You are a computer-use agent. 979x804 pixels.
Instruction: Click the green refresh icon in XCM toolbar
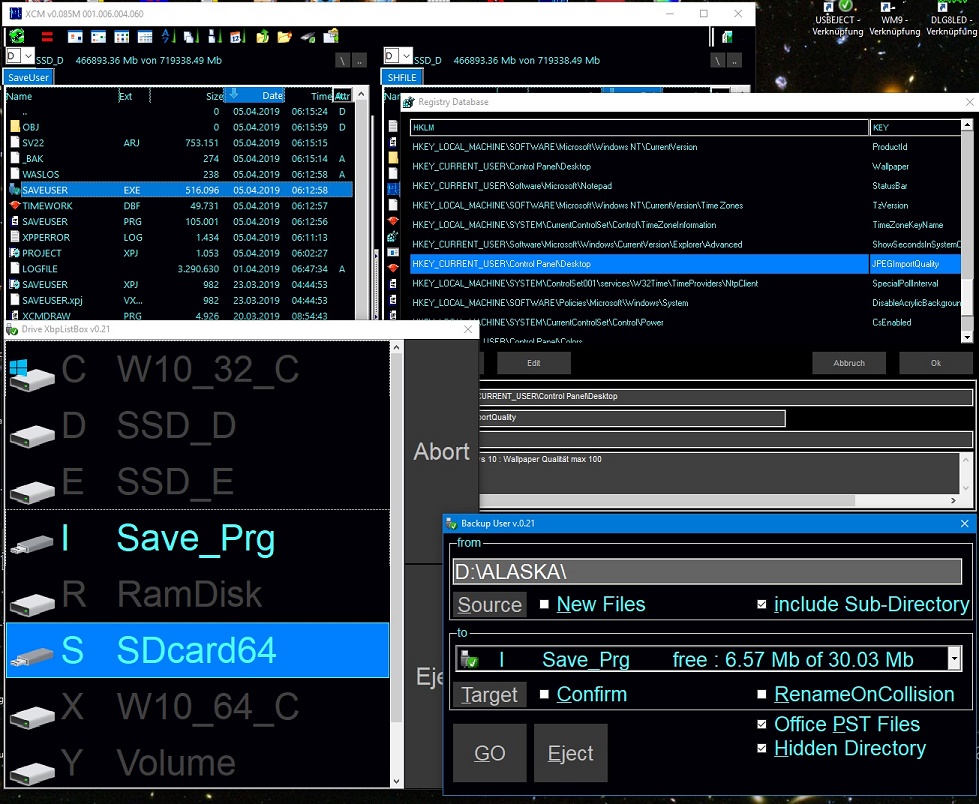(17, 37)
